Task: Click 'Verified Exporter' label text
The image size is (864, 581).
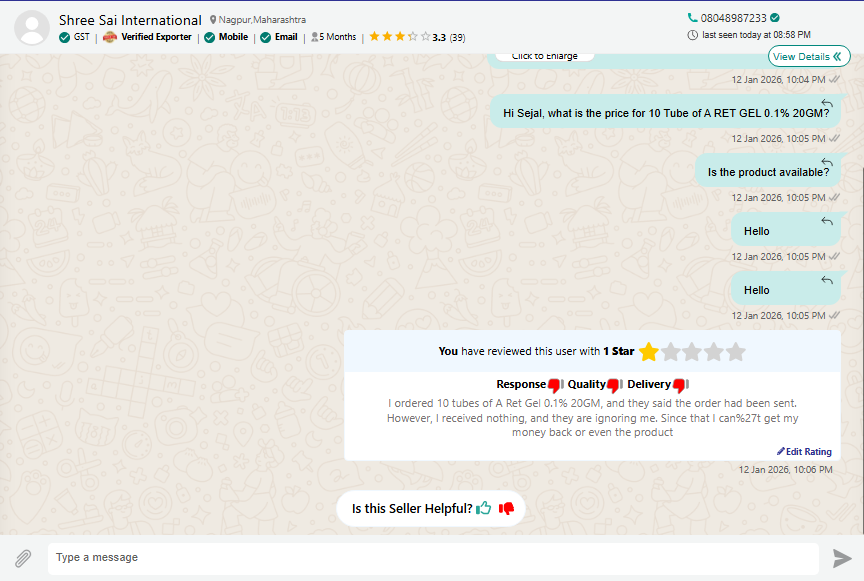Action: pyautogui.click(x=156, y=37)
